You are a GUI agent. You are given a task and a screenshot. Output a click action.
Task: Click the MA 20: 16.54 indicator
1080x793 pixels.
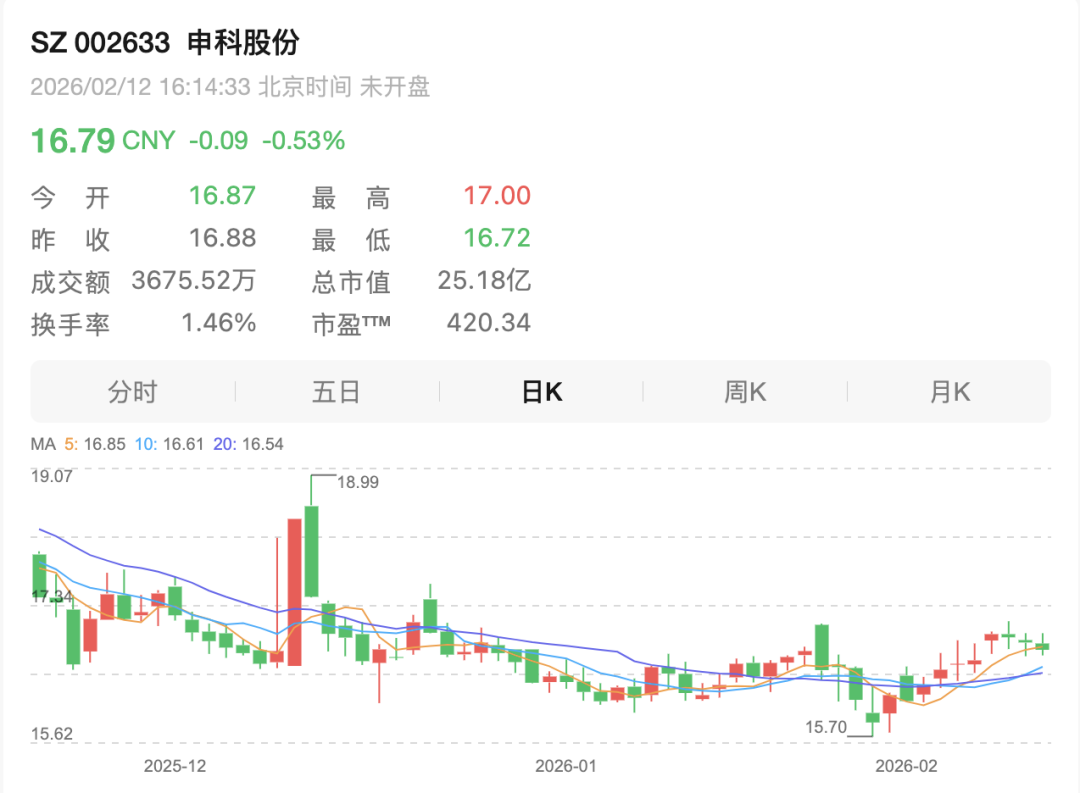pyautogui.click(x=248, y=444)
